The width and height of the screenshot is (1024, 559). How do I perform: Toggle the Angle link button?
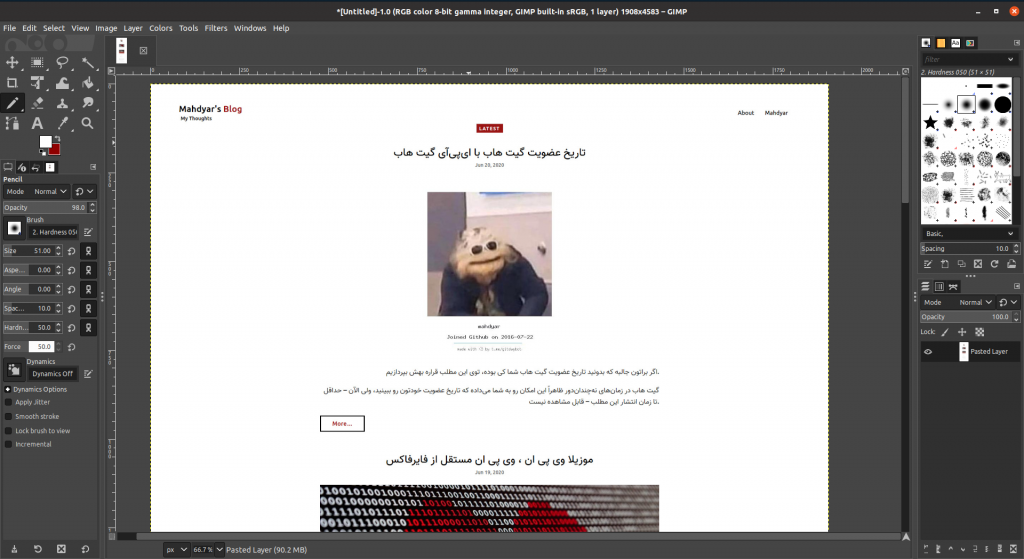click(89, 289)
